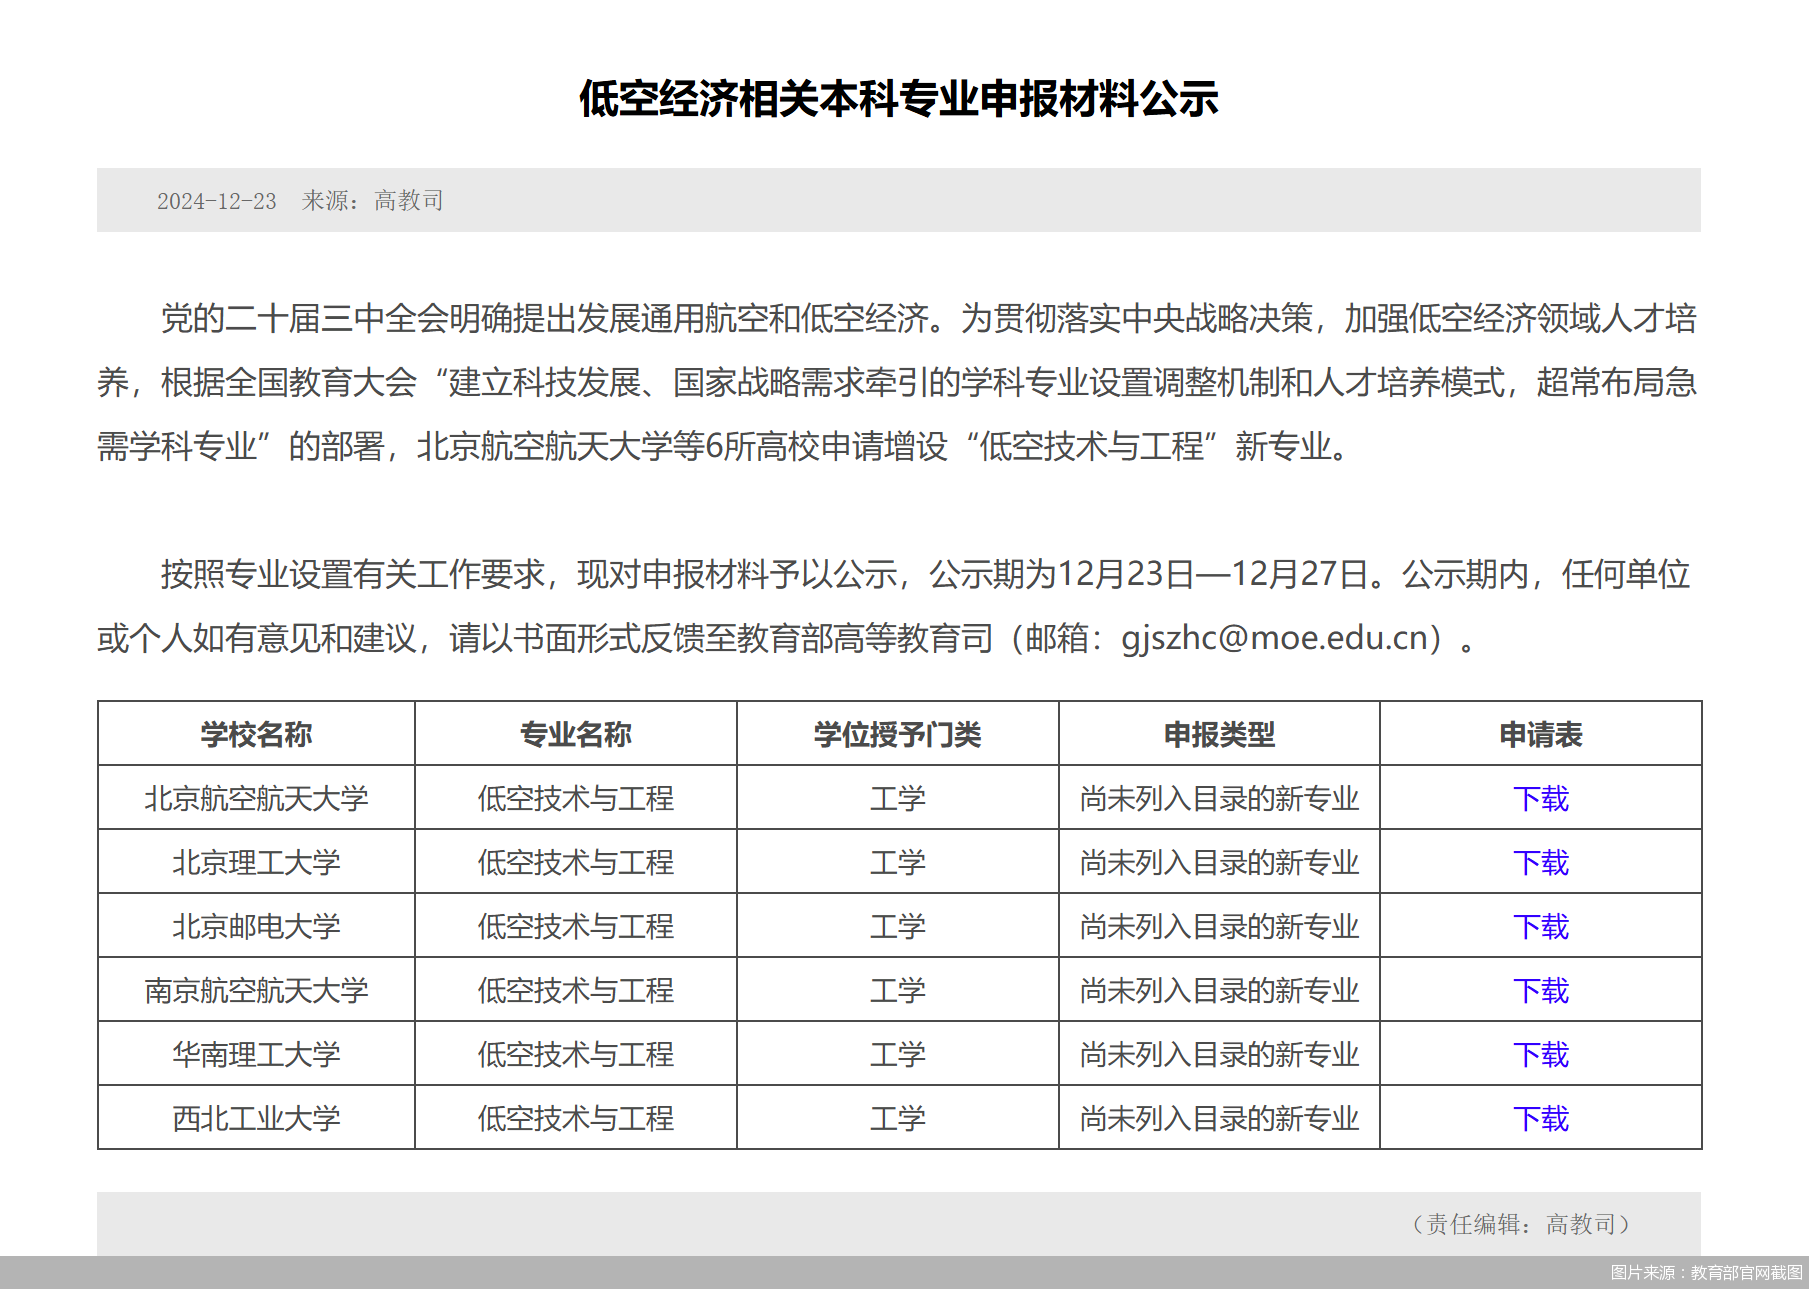
Task: Download the 北京理工大学 application form
Action: point(1540,862)
